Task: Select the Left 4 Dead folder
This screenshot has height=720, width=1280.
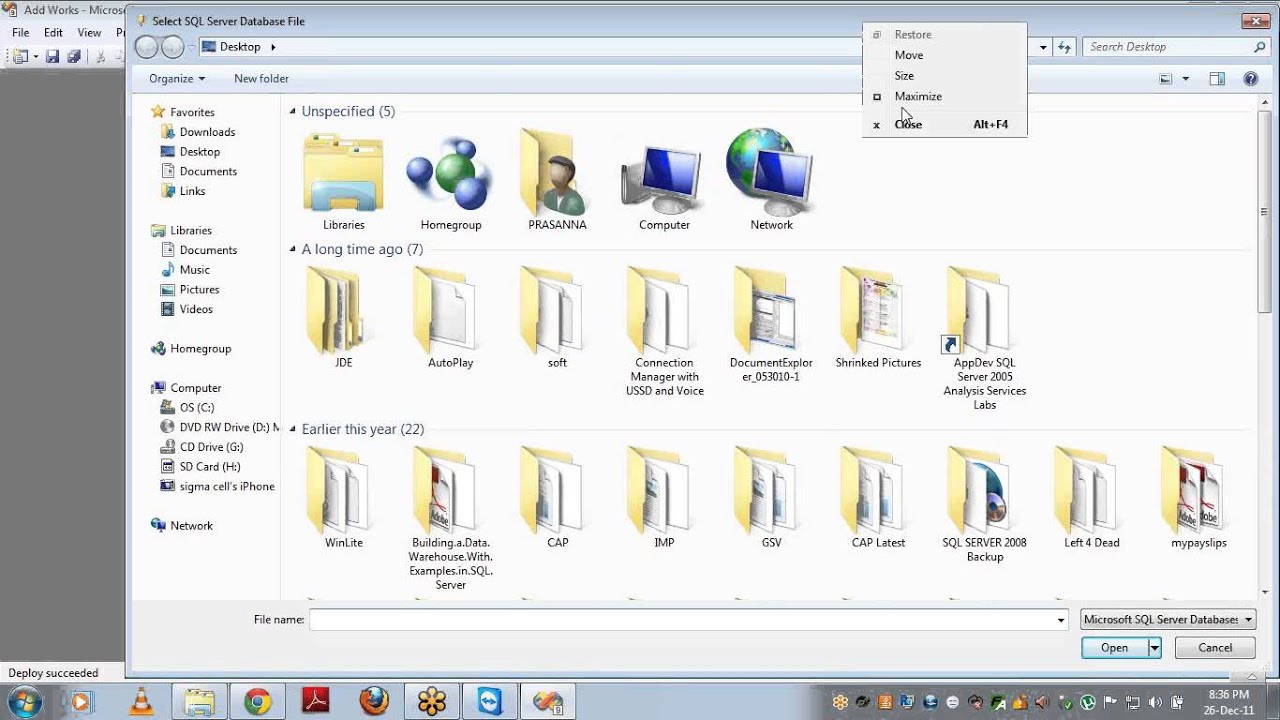Action: (1092, 498)
